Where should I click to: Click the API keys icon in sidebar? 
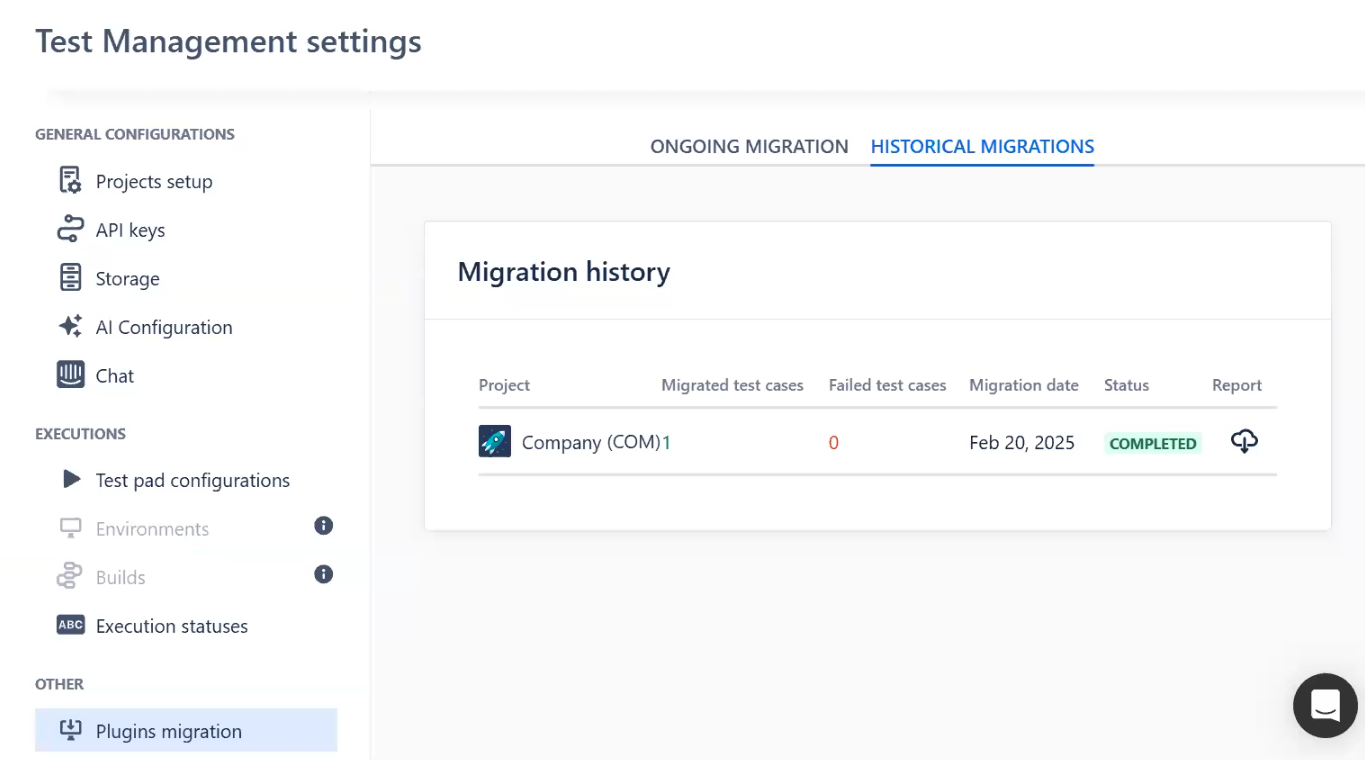[x=70, y=230]
